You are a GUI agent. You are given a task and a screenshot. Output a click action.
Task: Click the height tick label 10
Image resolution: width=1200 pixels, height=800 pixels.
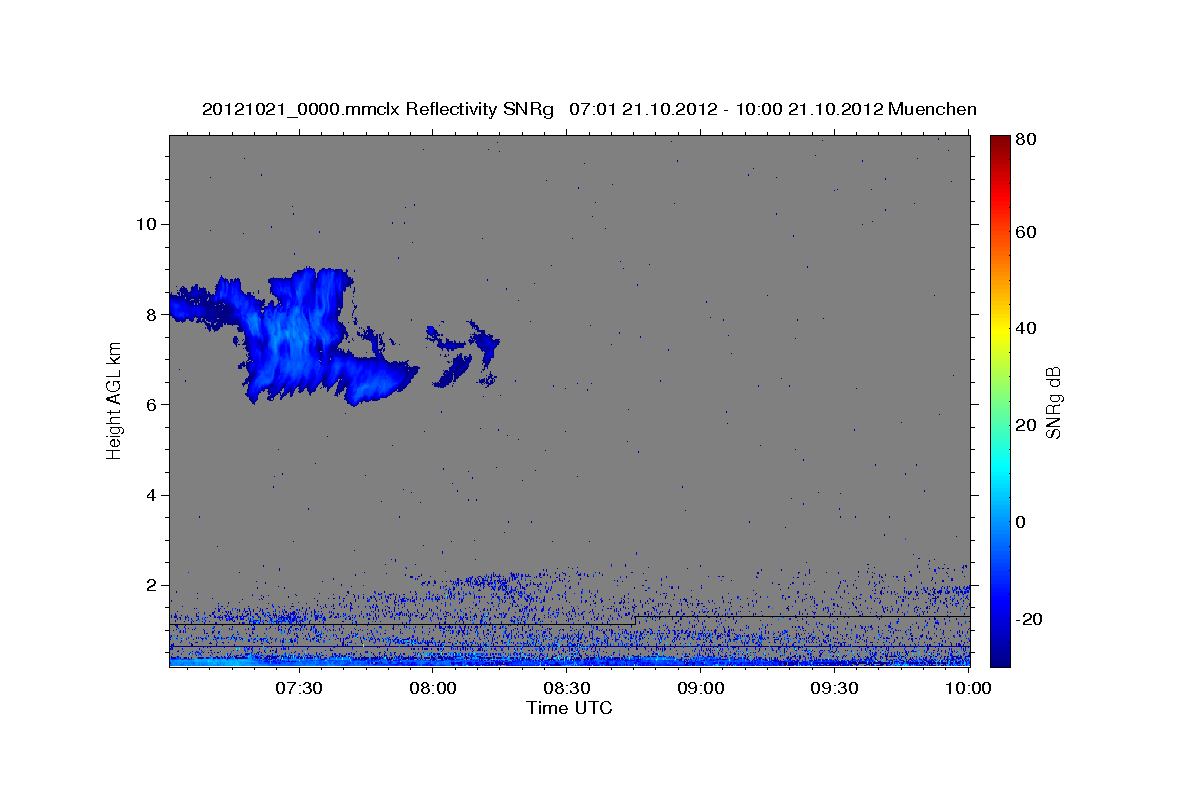pos(147,224)
